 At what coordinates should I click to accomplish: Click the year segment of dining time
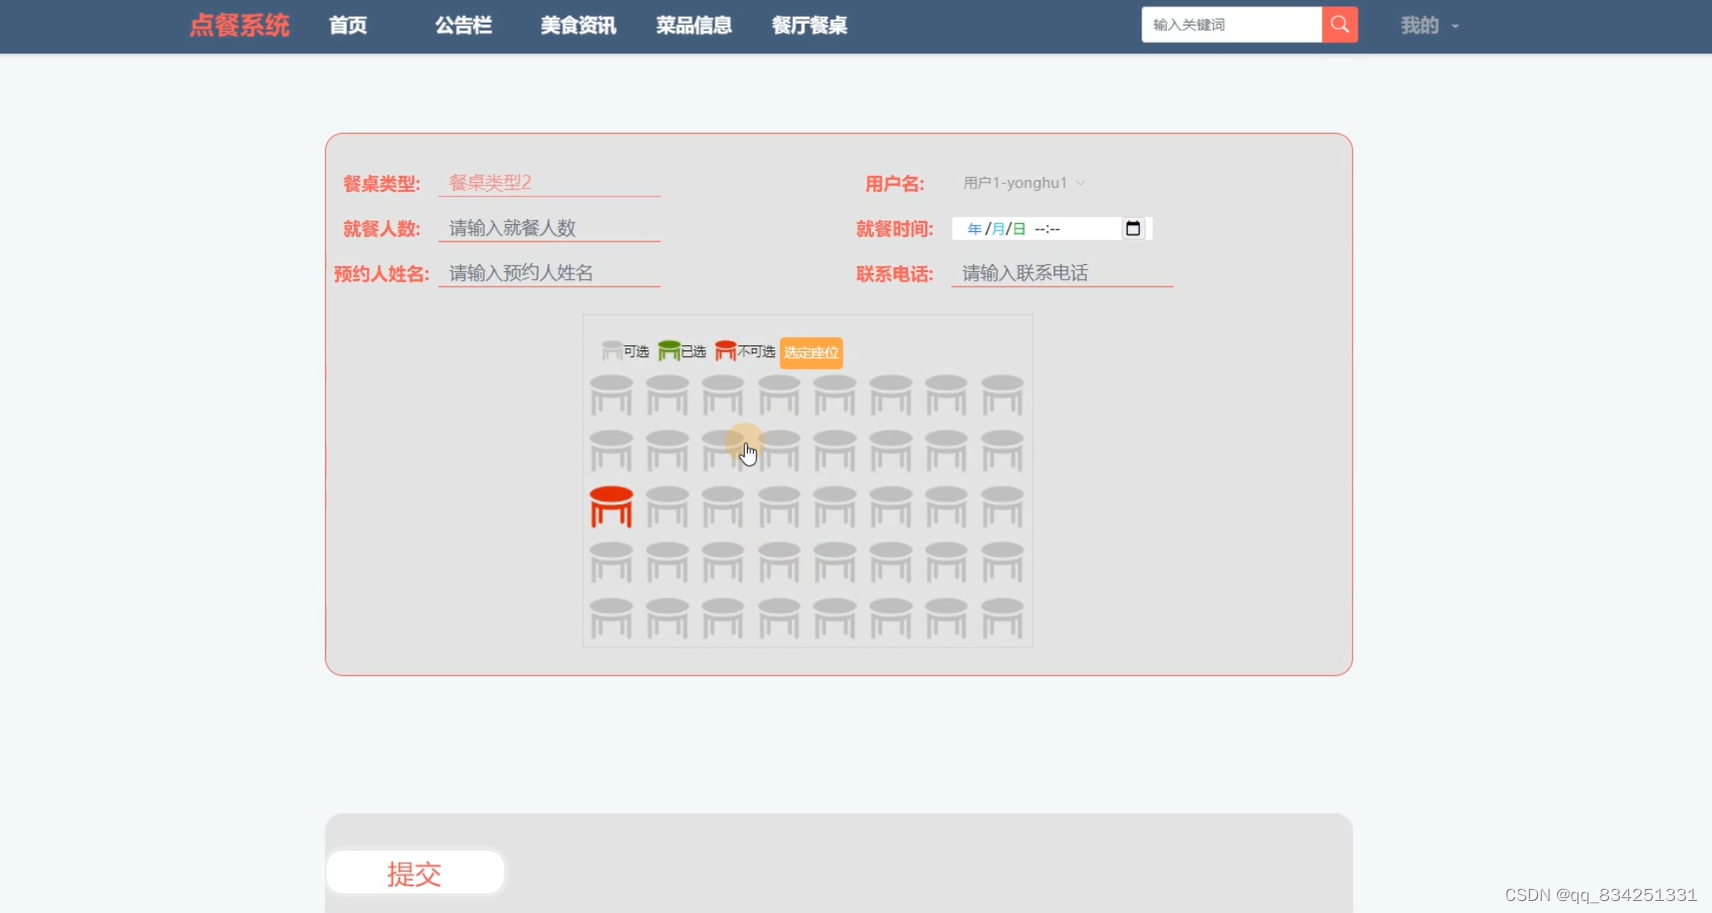point(974,229)
